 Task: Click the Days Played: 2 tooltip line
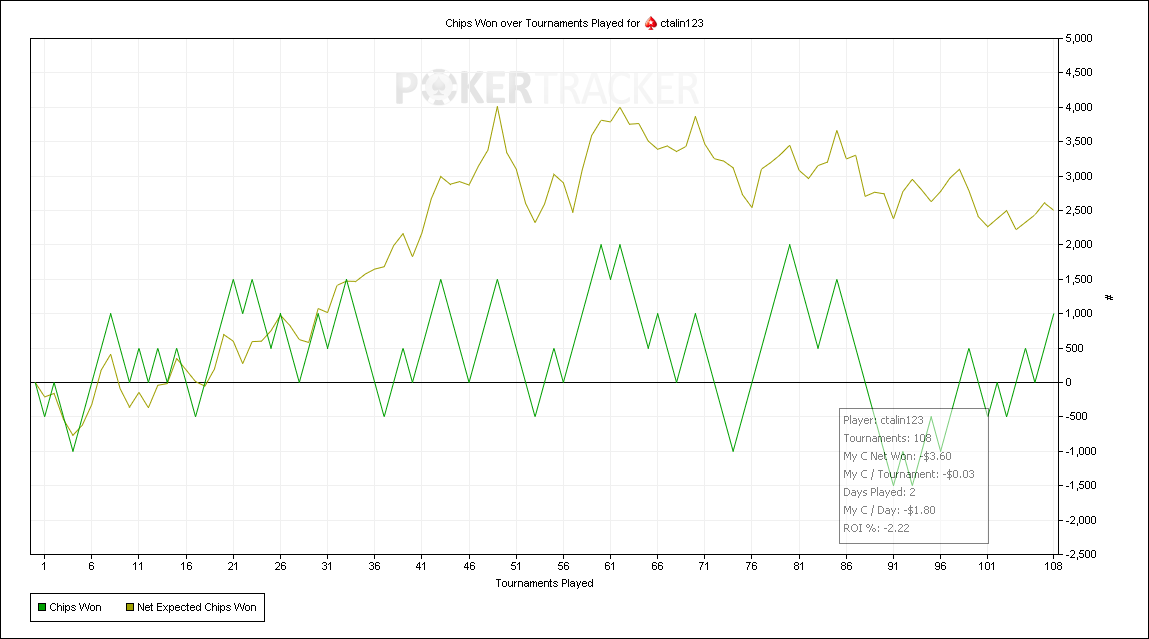879,492
